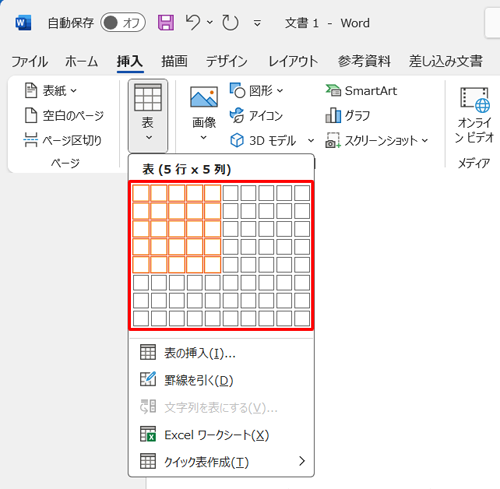This screenshot has width=500, height=489.
Task: Select the top-left grid cell
Action: 141,193
